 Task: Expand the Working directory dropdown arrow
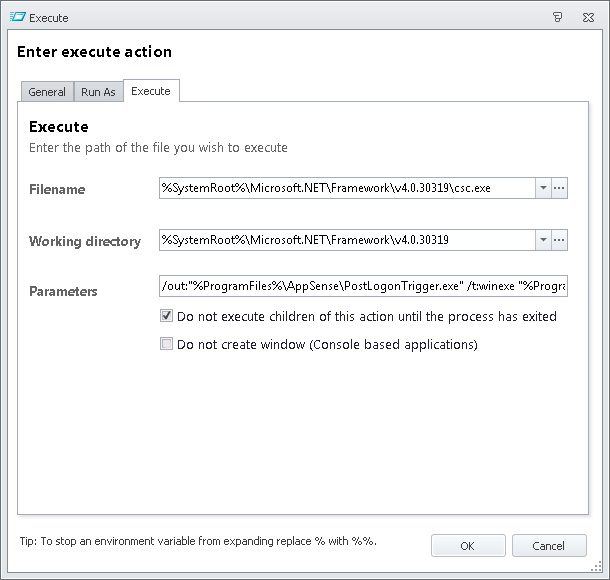coord(542,240)
